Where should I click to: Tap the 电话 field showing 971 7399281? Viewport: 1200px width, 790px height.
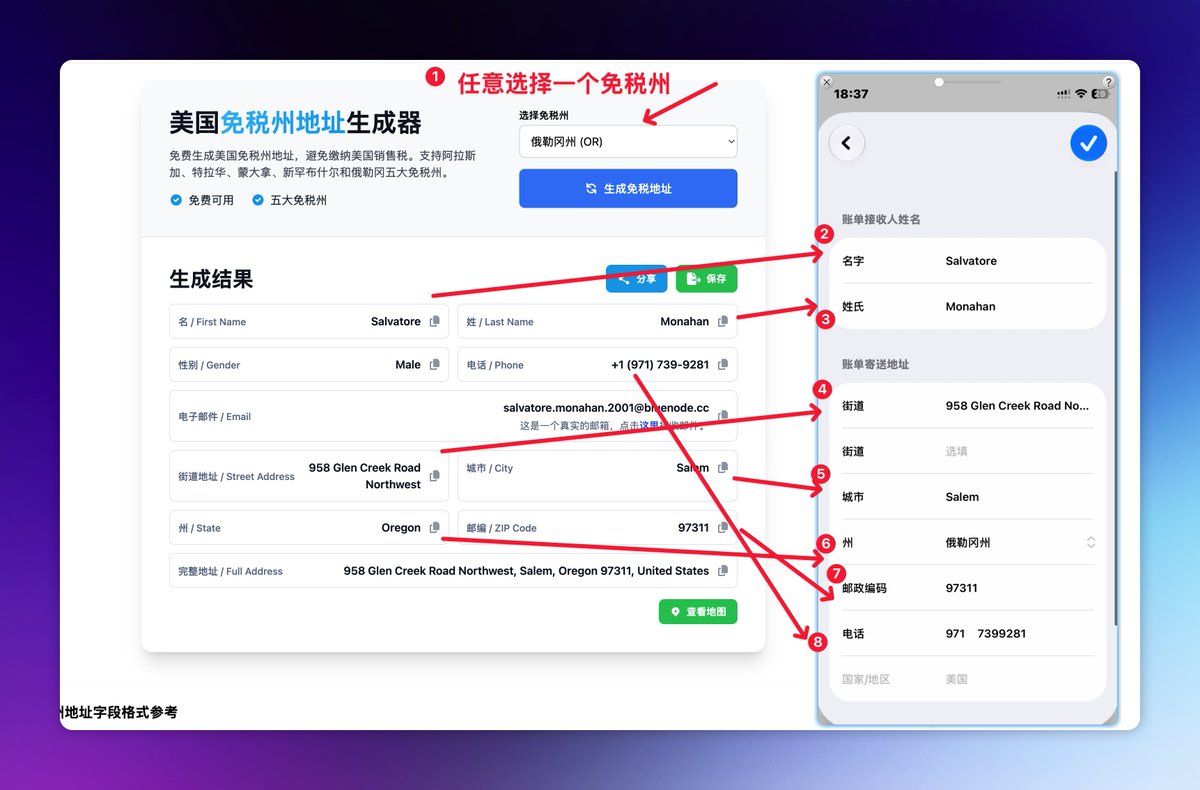tap(968, 633)
